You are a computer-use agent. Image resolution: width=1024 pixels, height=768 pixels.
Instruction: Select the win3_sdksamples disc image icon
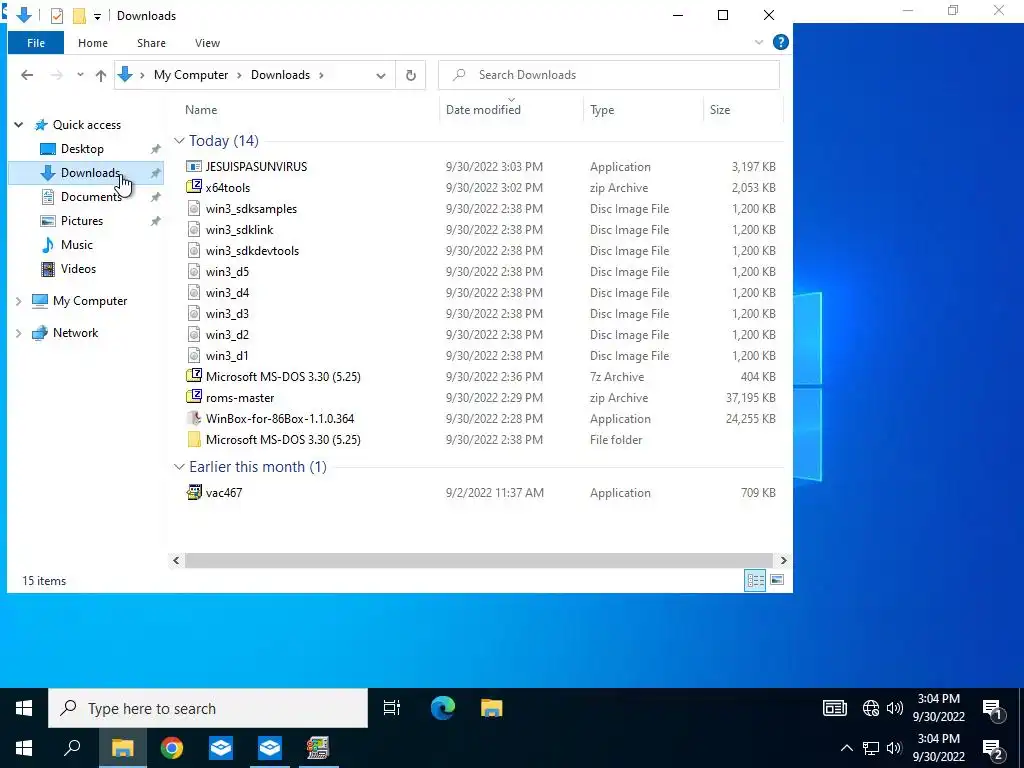click(193, 208)
